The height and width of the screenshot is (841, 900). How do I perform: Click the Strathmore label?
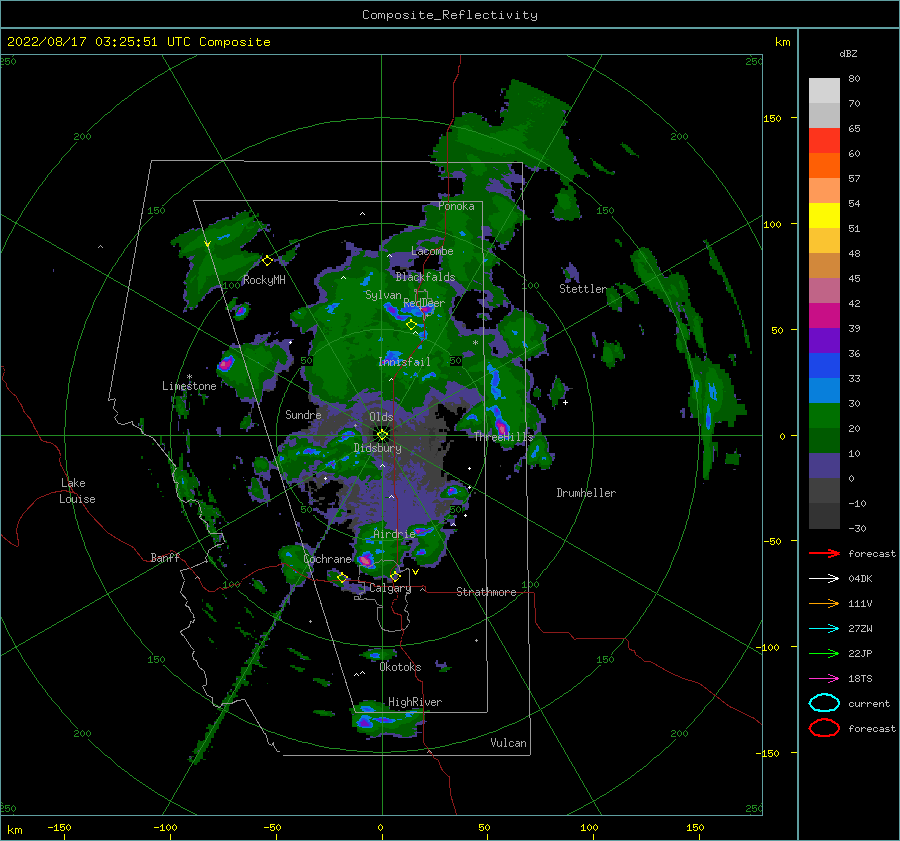[x=486, y=592]
